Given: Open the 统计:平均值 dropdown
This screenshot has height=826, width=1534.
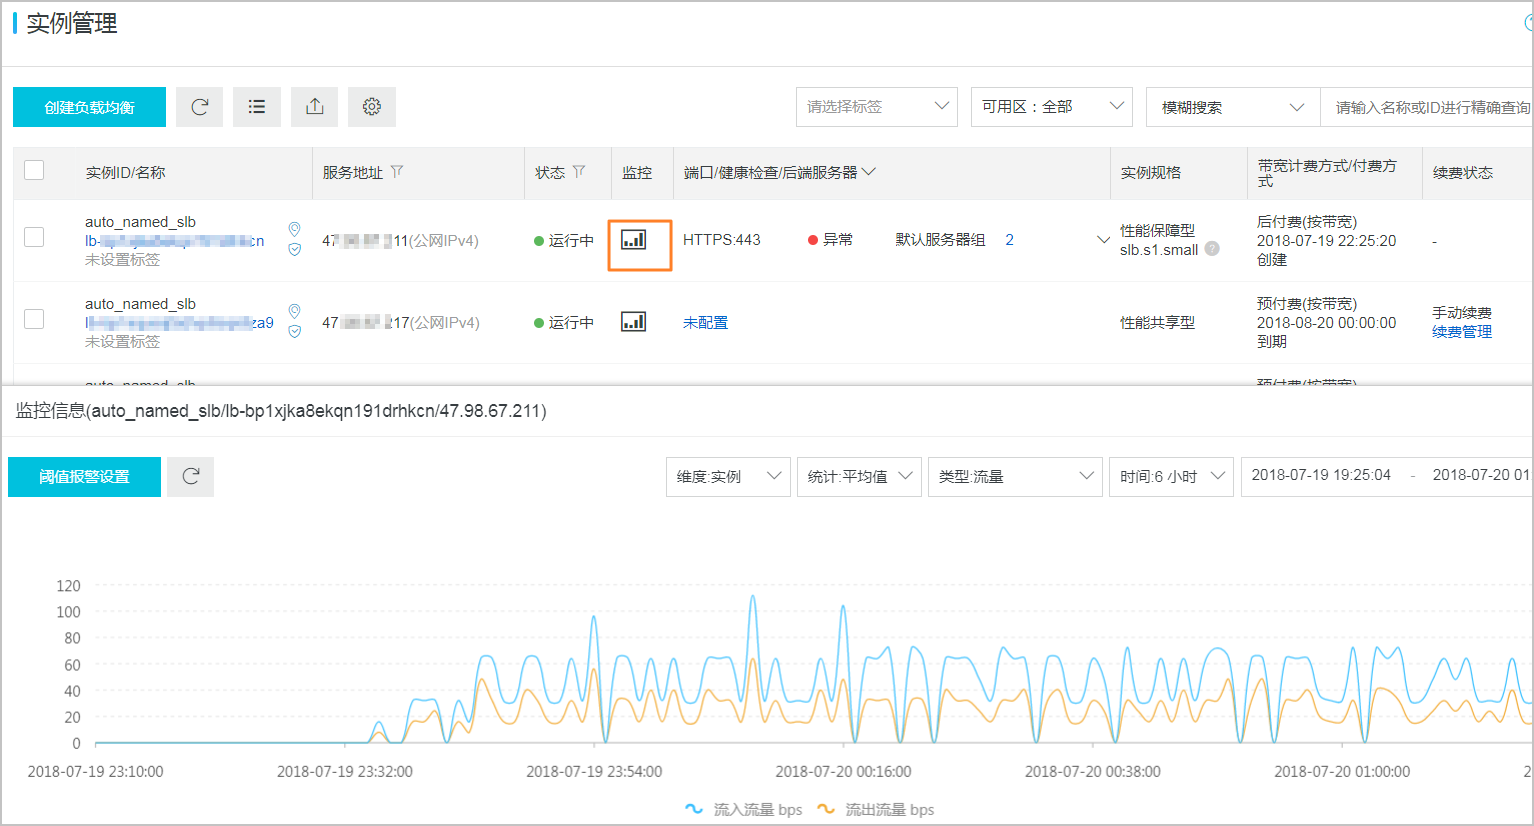Looking at the screenshot, I should click(859, 477).
